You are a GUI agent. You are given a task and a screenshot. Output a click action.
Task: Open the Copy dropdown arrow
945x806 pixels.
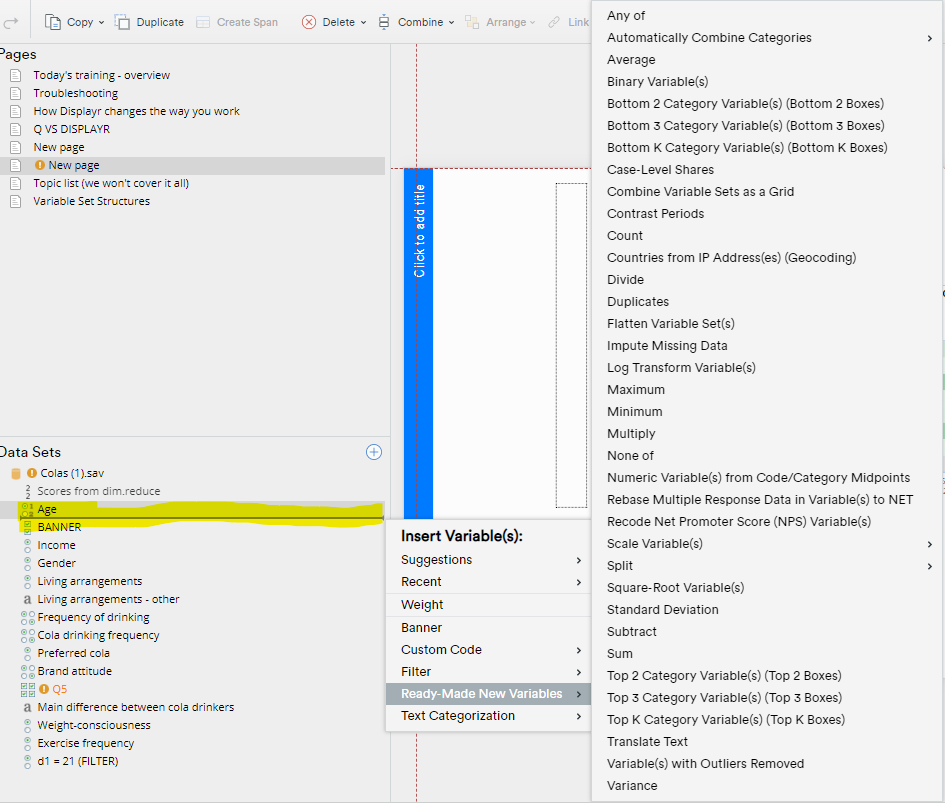coord(101,22)
